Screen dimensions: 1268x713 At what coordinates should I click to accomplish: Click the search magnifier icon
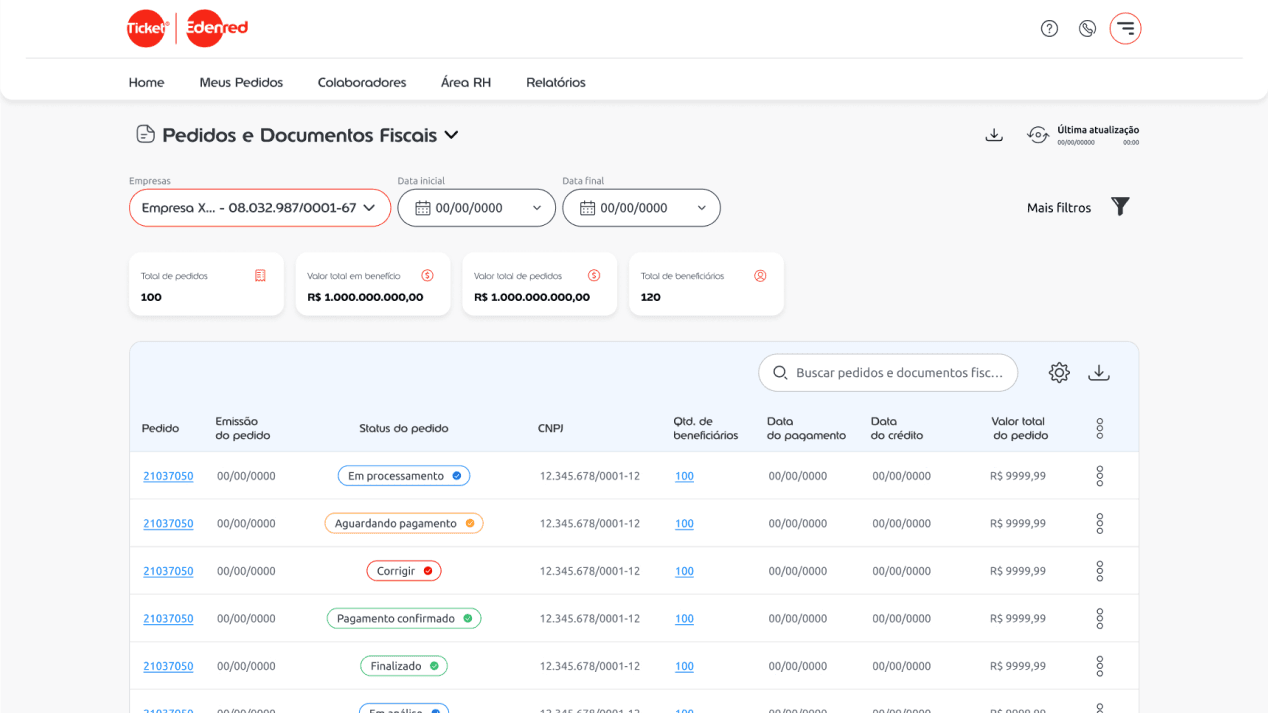pyautogui.click(x=780, y=372)
